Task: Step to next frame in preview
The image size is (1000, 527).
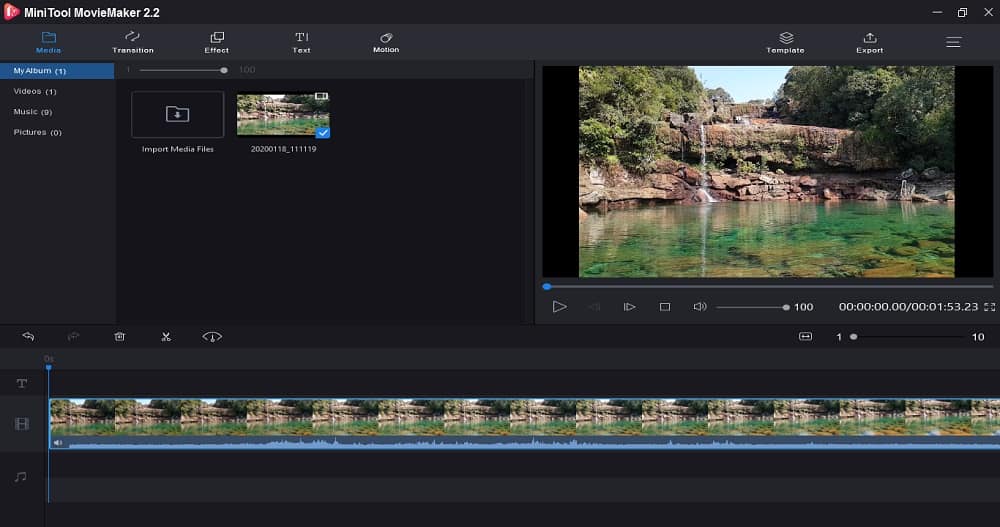Action: tap(629, 307)
